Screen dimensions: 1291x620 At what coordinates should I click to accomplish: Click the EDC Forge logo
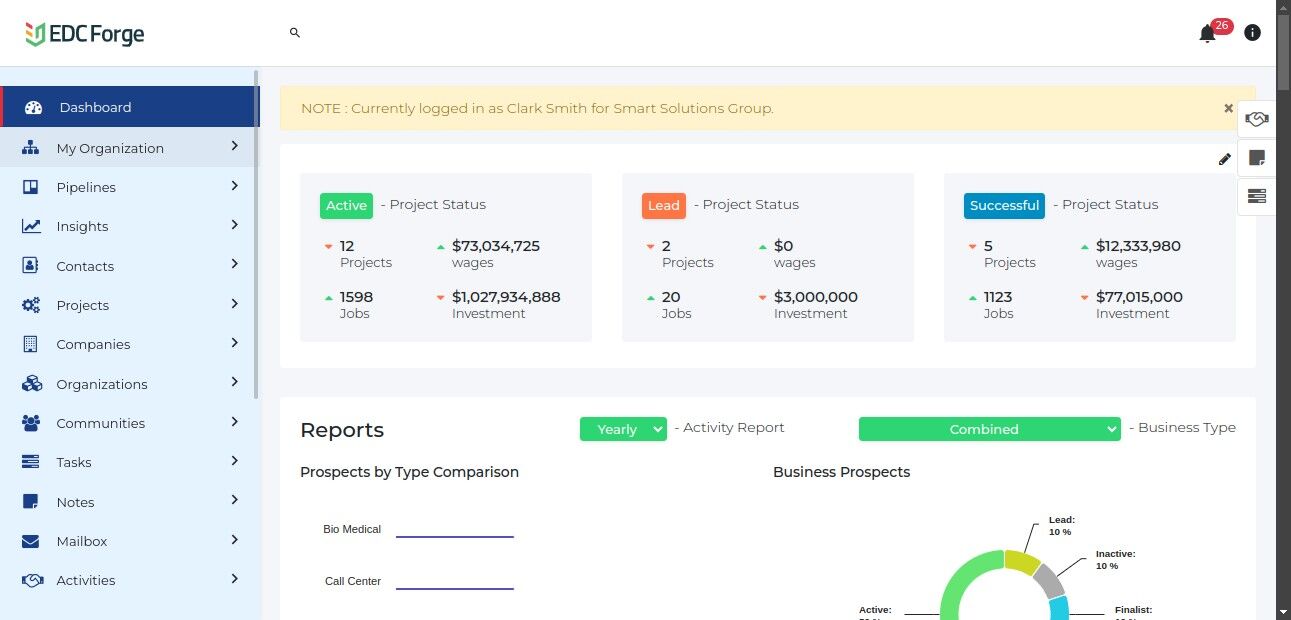[x=85, y=34]
